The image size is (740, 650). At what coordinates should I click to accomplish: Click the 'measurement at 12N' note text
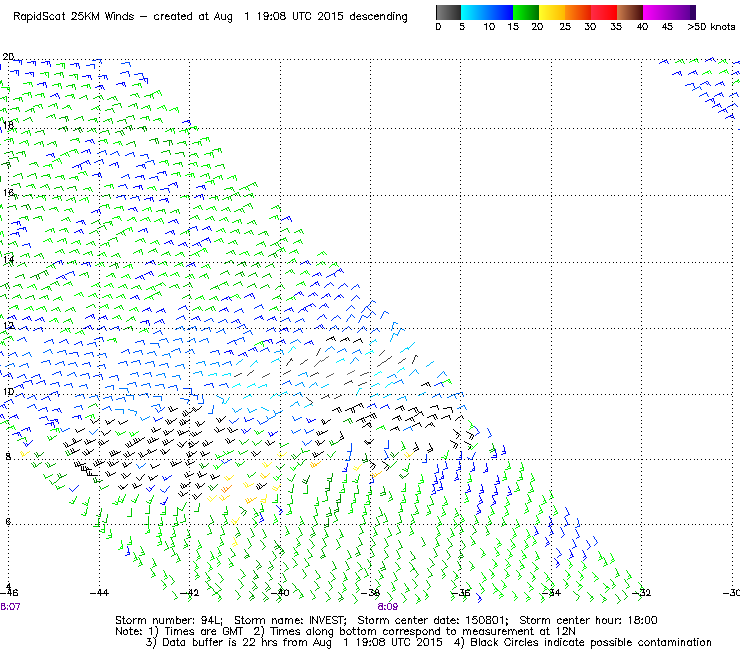(x=519, y=632)
